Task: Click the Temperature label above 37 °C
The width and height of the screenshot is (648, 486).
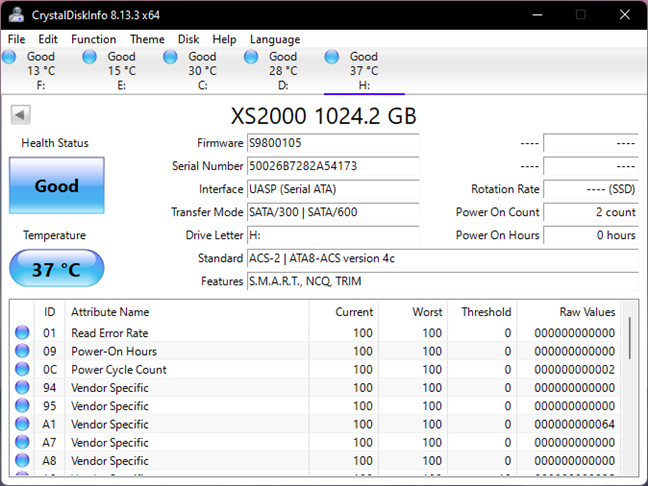Action: 55,235
